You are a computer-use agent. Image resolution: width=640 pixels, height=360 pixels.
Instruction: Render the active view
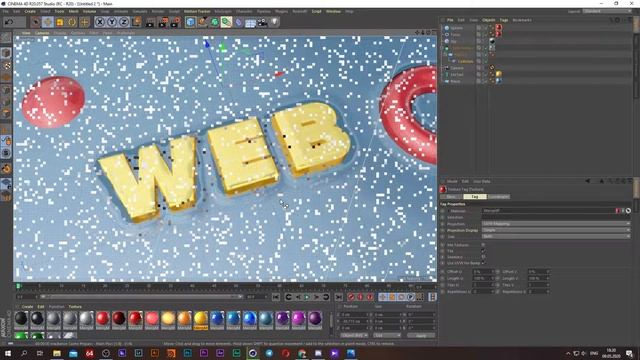pyautogui.click(x=150, y=22)
